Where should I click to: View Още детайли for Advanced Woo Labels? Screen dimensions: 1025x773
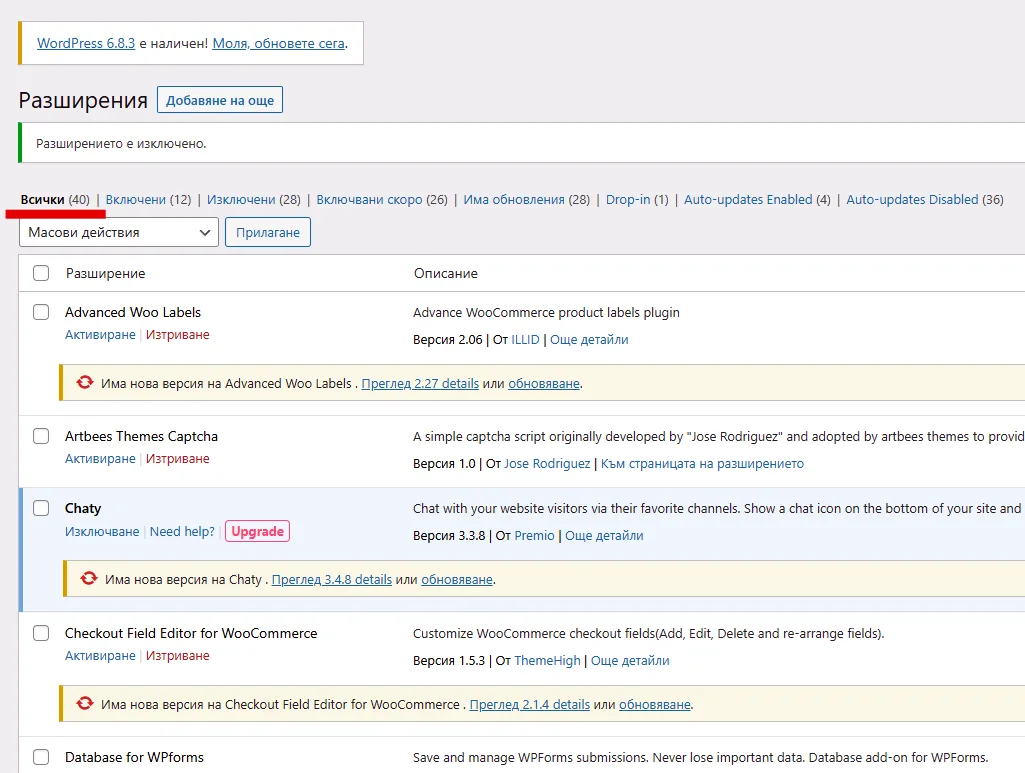click(589, 340)
